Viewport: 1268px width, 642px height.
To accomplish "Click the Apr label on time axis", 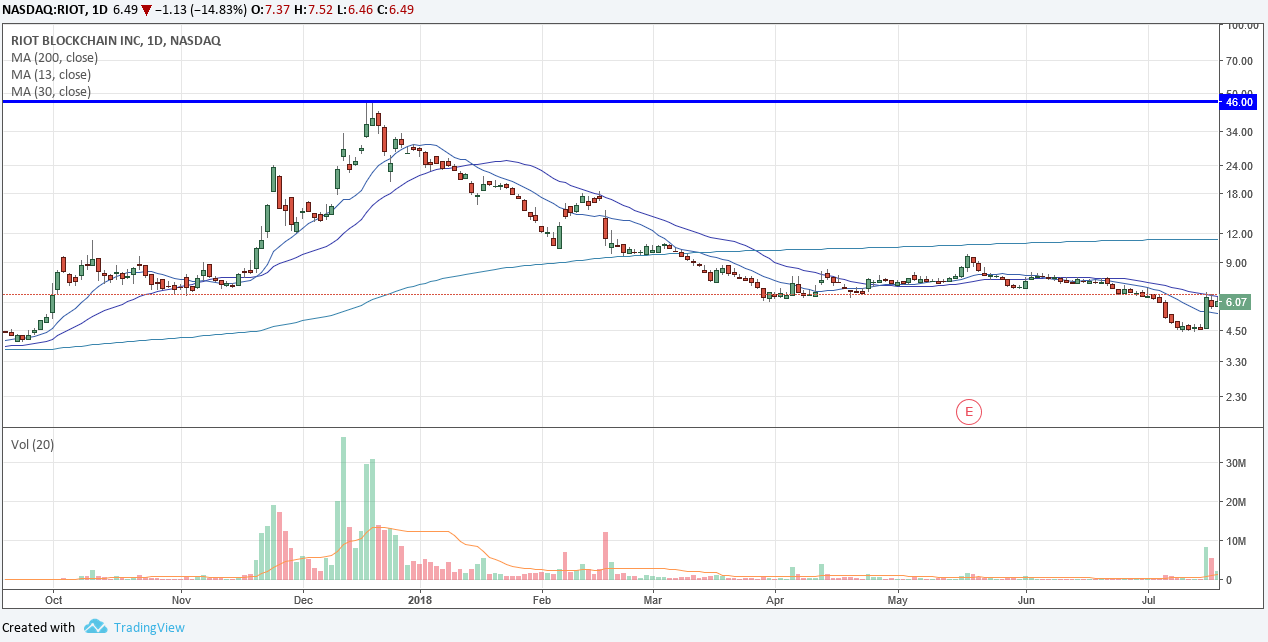I will (775, 601).
